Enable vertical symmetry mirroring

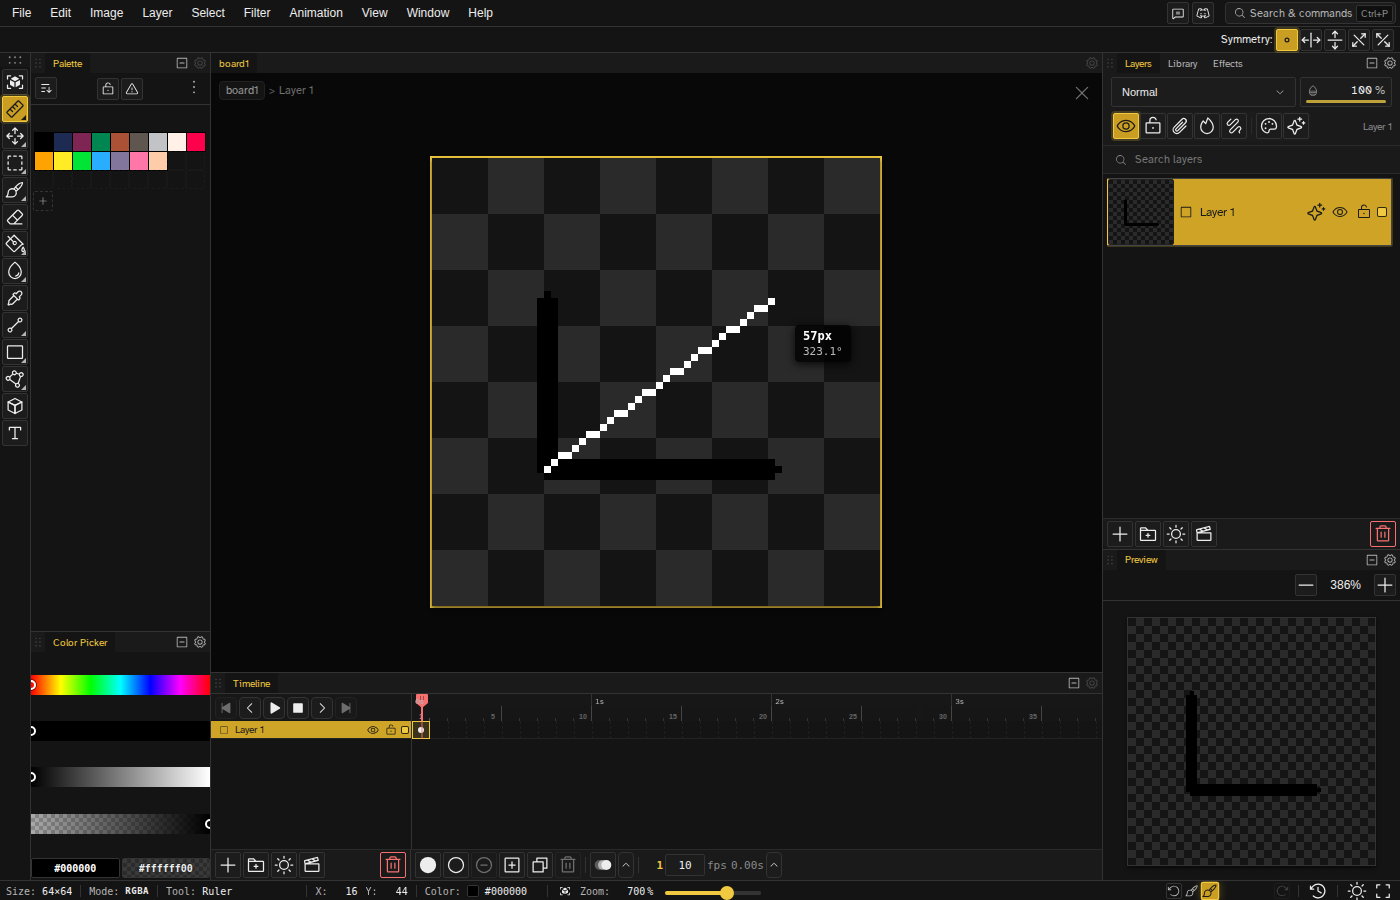[x=1335, y=40]
